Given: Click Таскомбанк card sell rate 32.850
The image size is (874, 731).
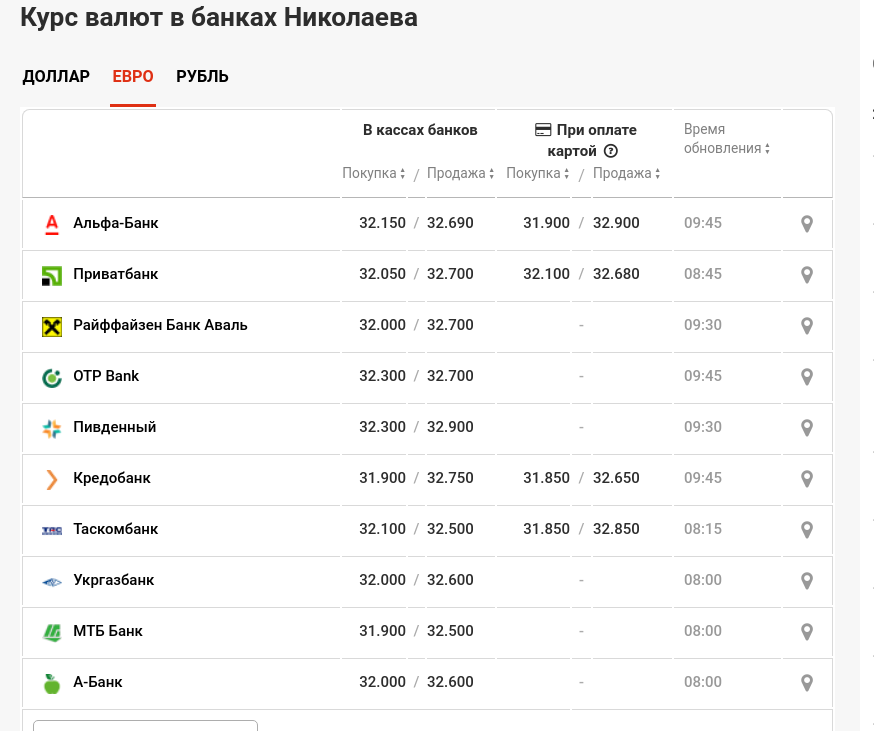Looking at the screenshot, I should click(x=616, y=529).
